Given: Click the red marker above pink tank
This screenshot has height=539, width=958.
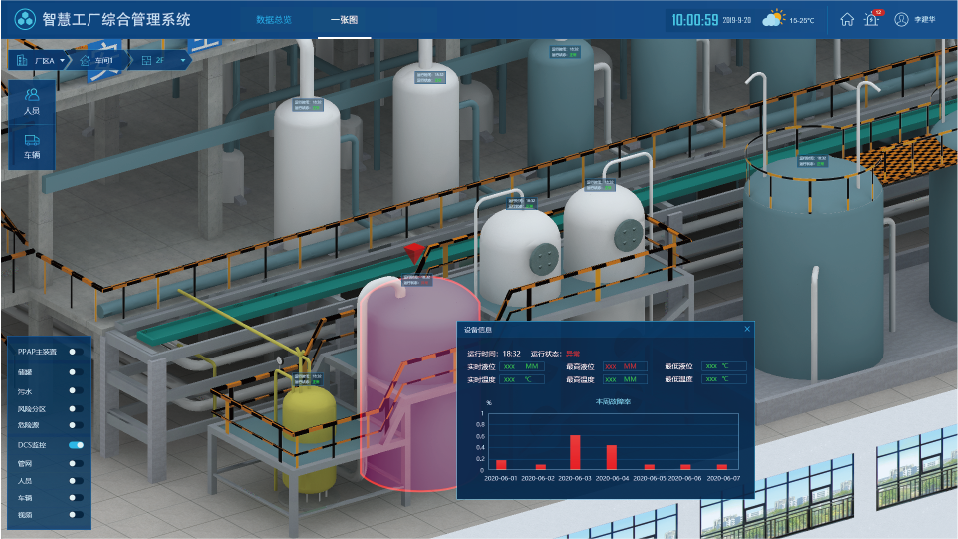Looking at the screenshot, I should (411, 252).
